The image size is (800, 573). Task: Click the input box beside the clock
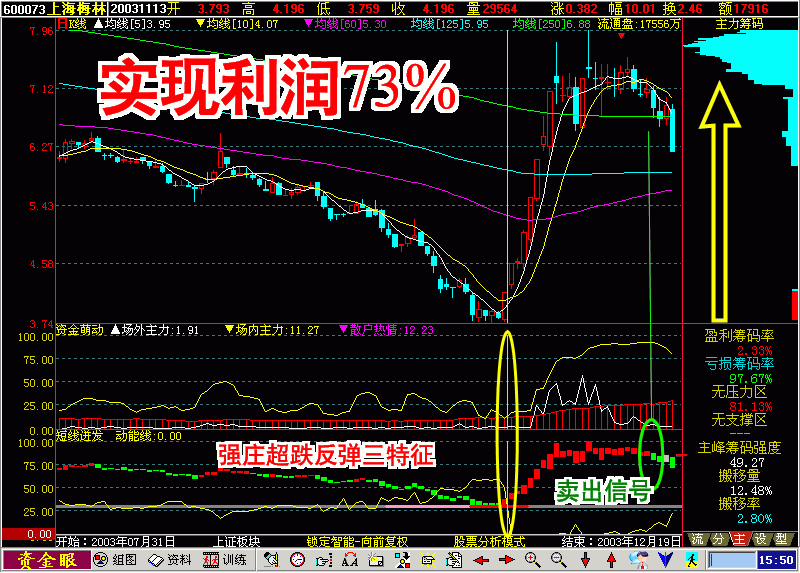(x=732, y=560)
